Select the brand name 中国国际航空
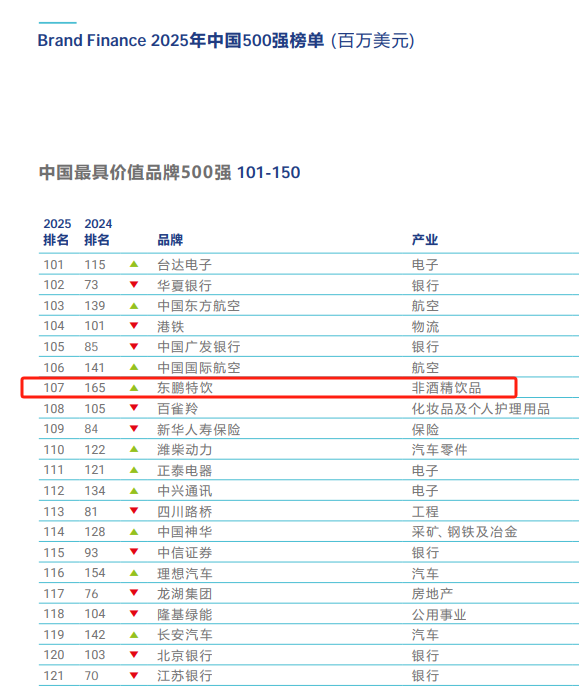The height and width of the screenshot is (689, 579). click(x=199, y=367)
